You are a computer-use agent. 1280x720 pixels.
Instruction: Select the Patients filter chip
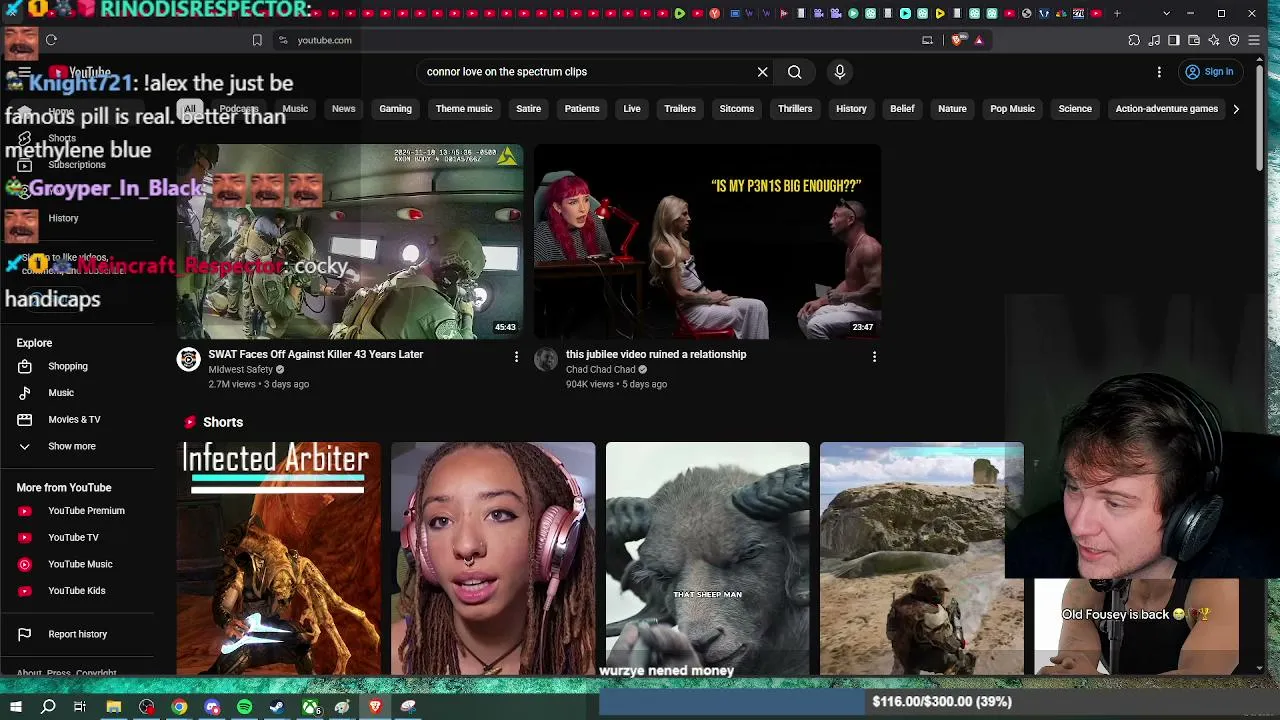(582, 109)
